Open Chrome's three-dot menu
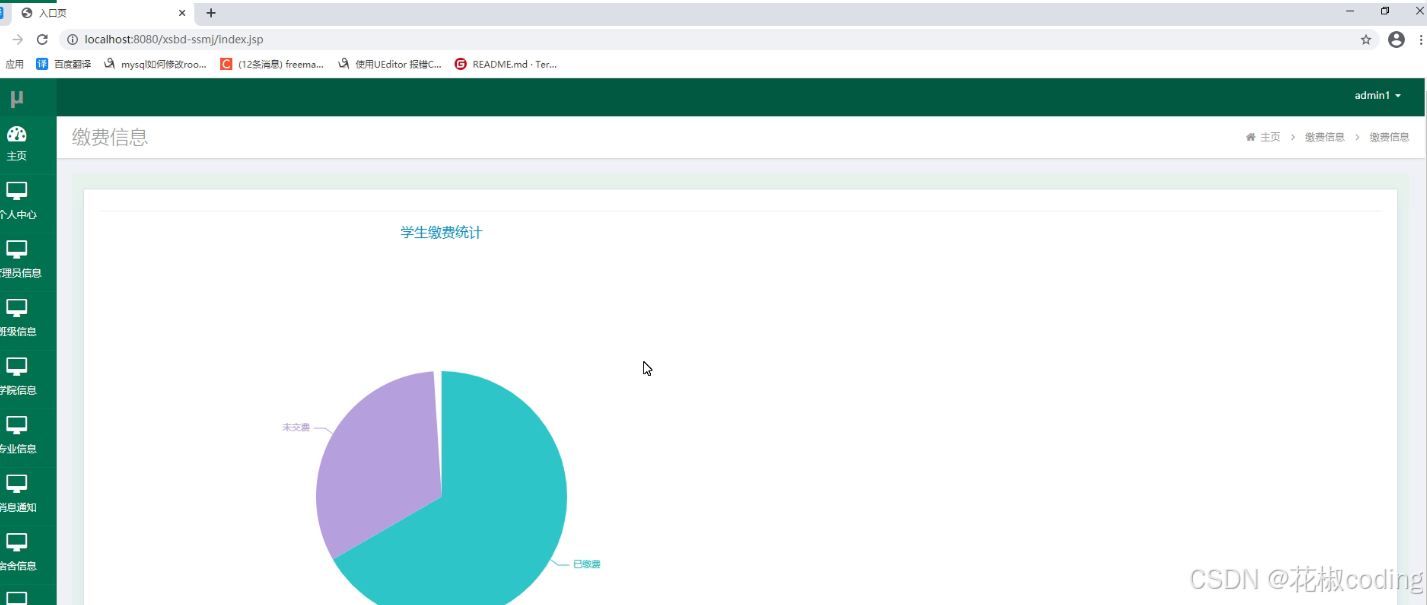Viewport: 1427px width, 605px height. point(1421,39)
